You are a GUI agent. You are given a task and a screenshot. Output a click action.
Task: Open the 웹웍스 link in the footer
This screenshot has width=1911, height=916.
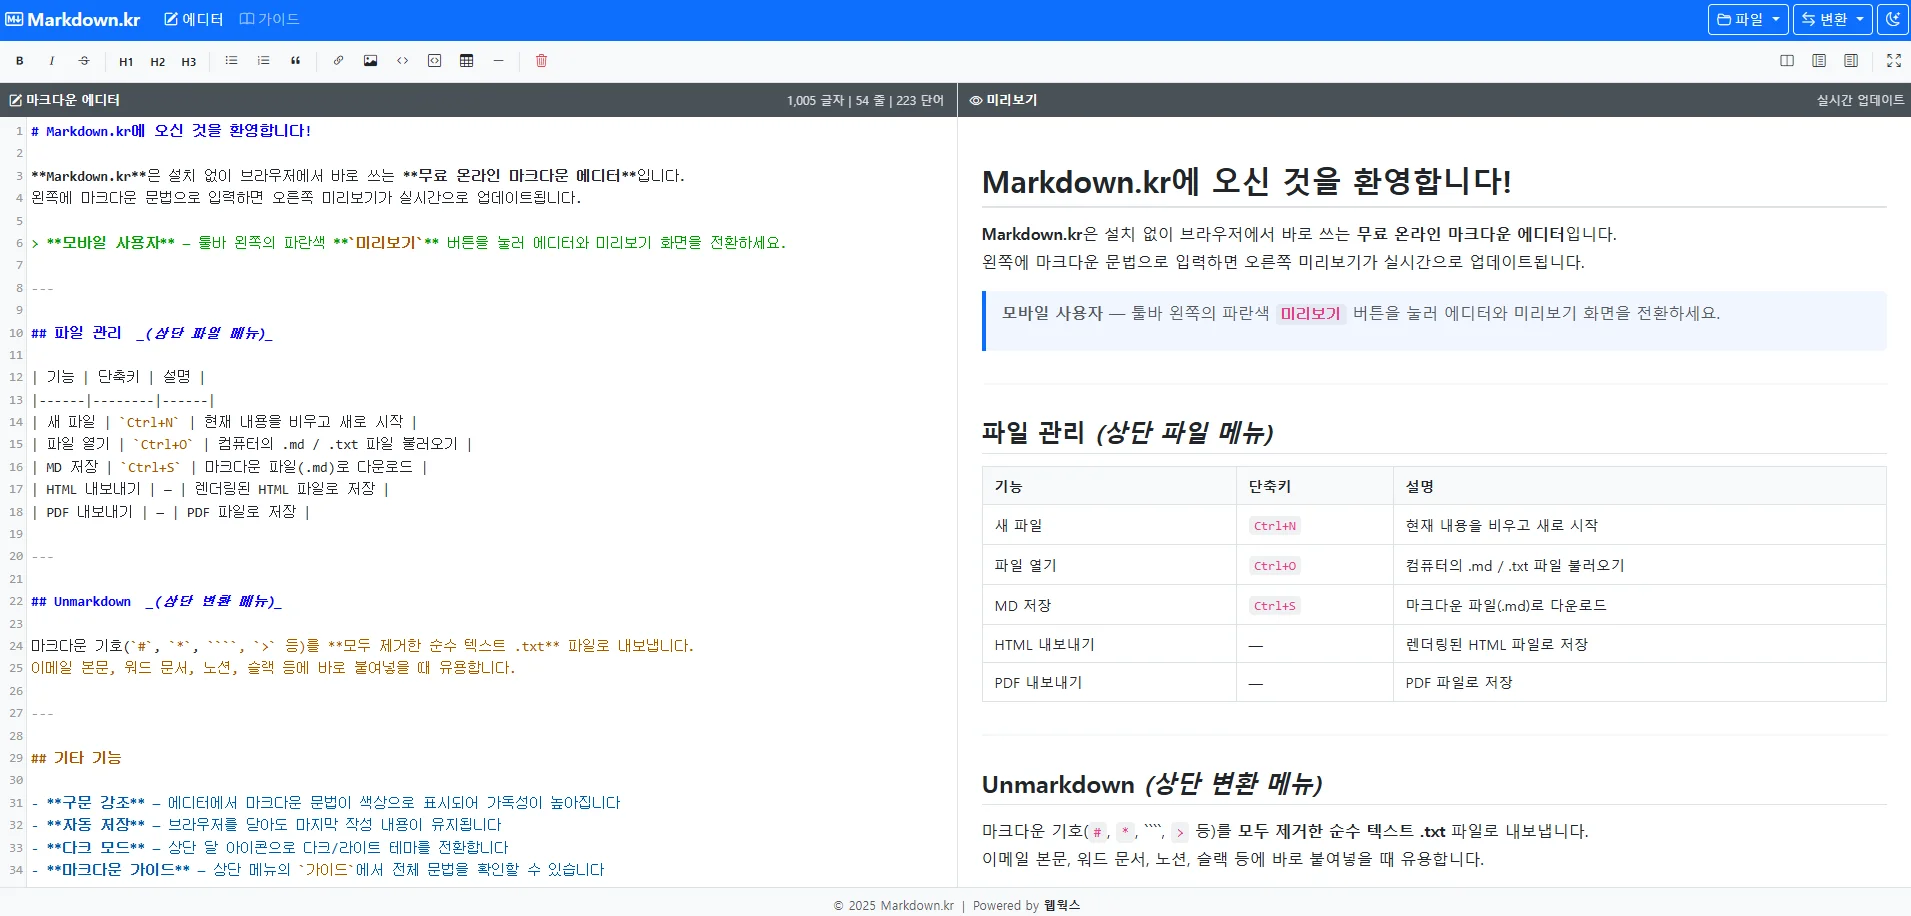coord(1060,905)
